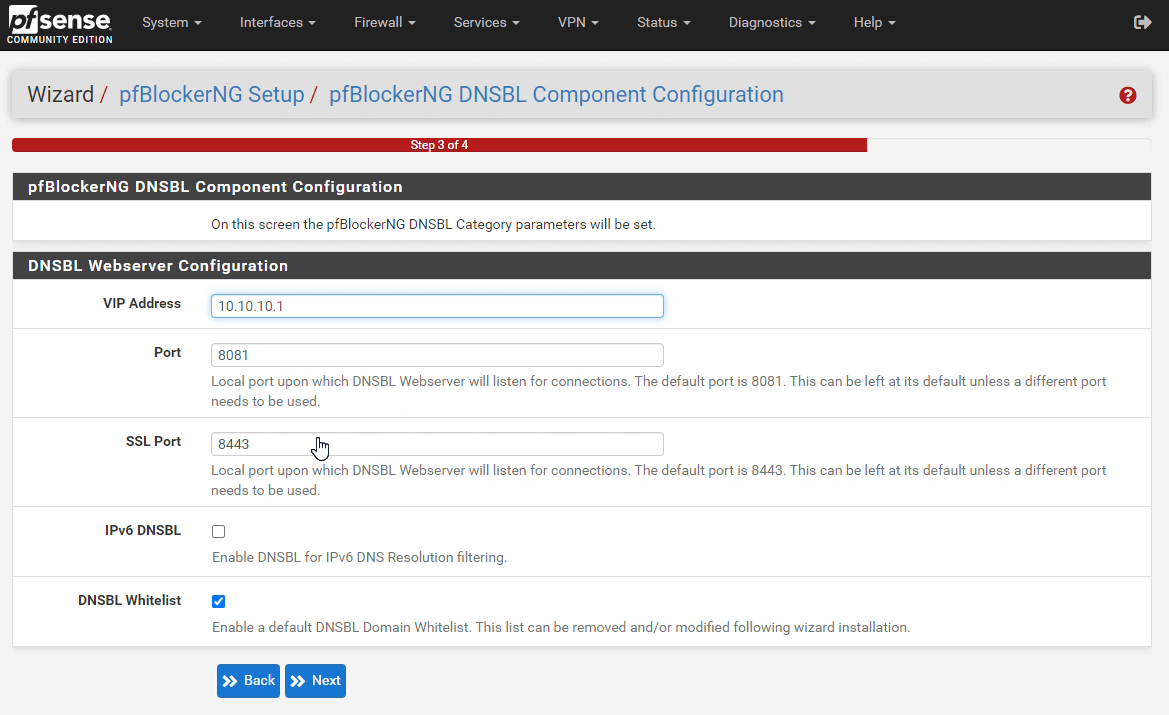1169x715 pixels.
Task: Open the red help question mark icon
Action: [1127, 96]
